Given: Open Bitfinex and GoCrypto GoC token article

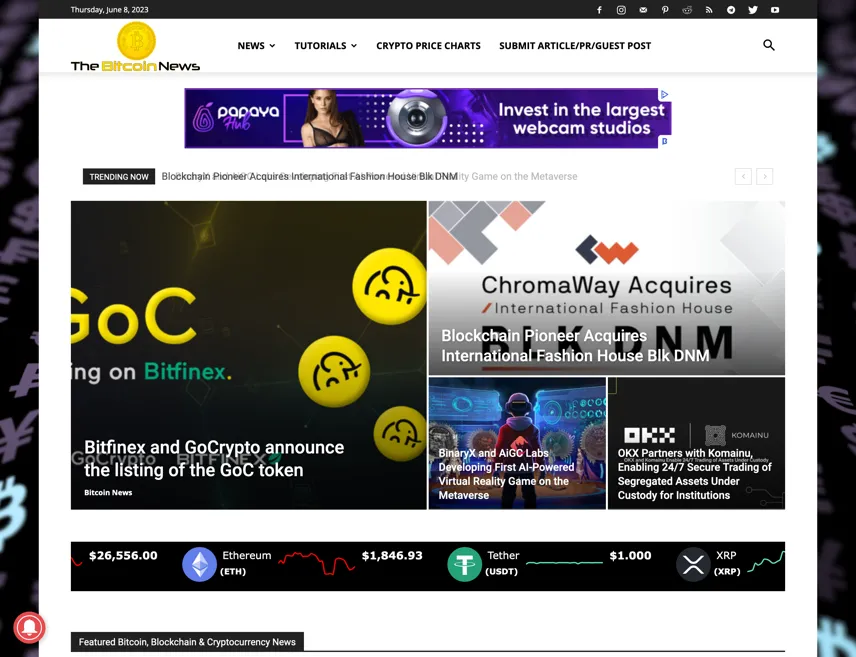Looking at the screenshot, I should (214, 459).
